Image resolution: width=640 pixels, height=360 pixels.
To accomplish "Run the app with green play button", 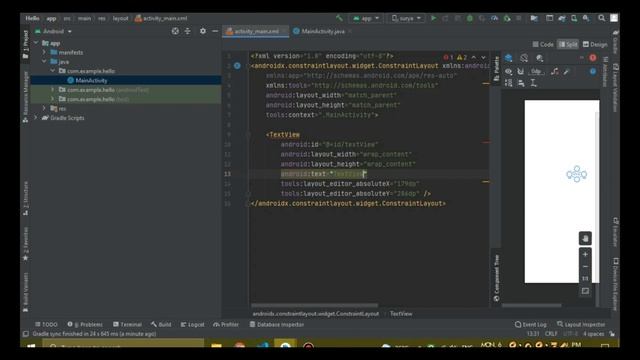I will (x=433, y=18).
